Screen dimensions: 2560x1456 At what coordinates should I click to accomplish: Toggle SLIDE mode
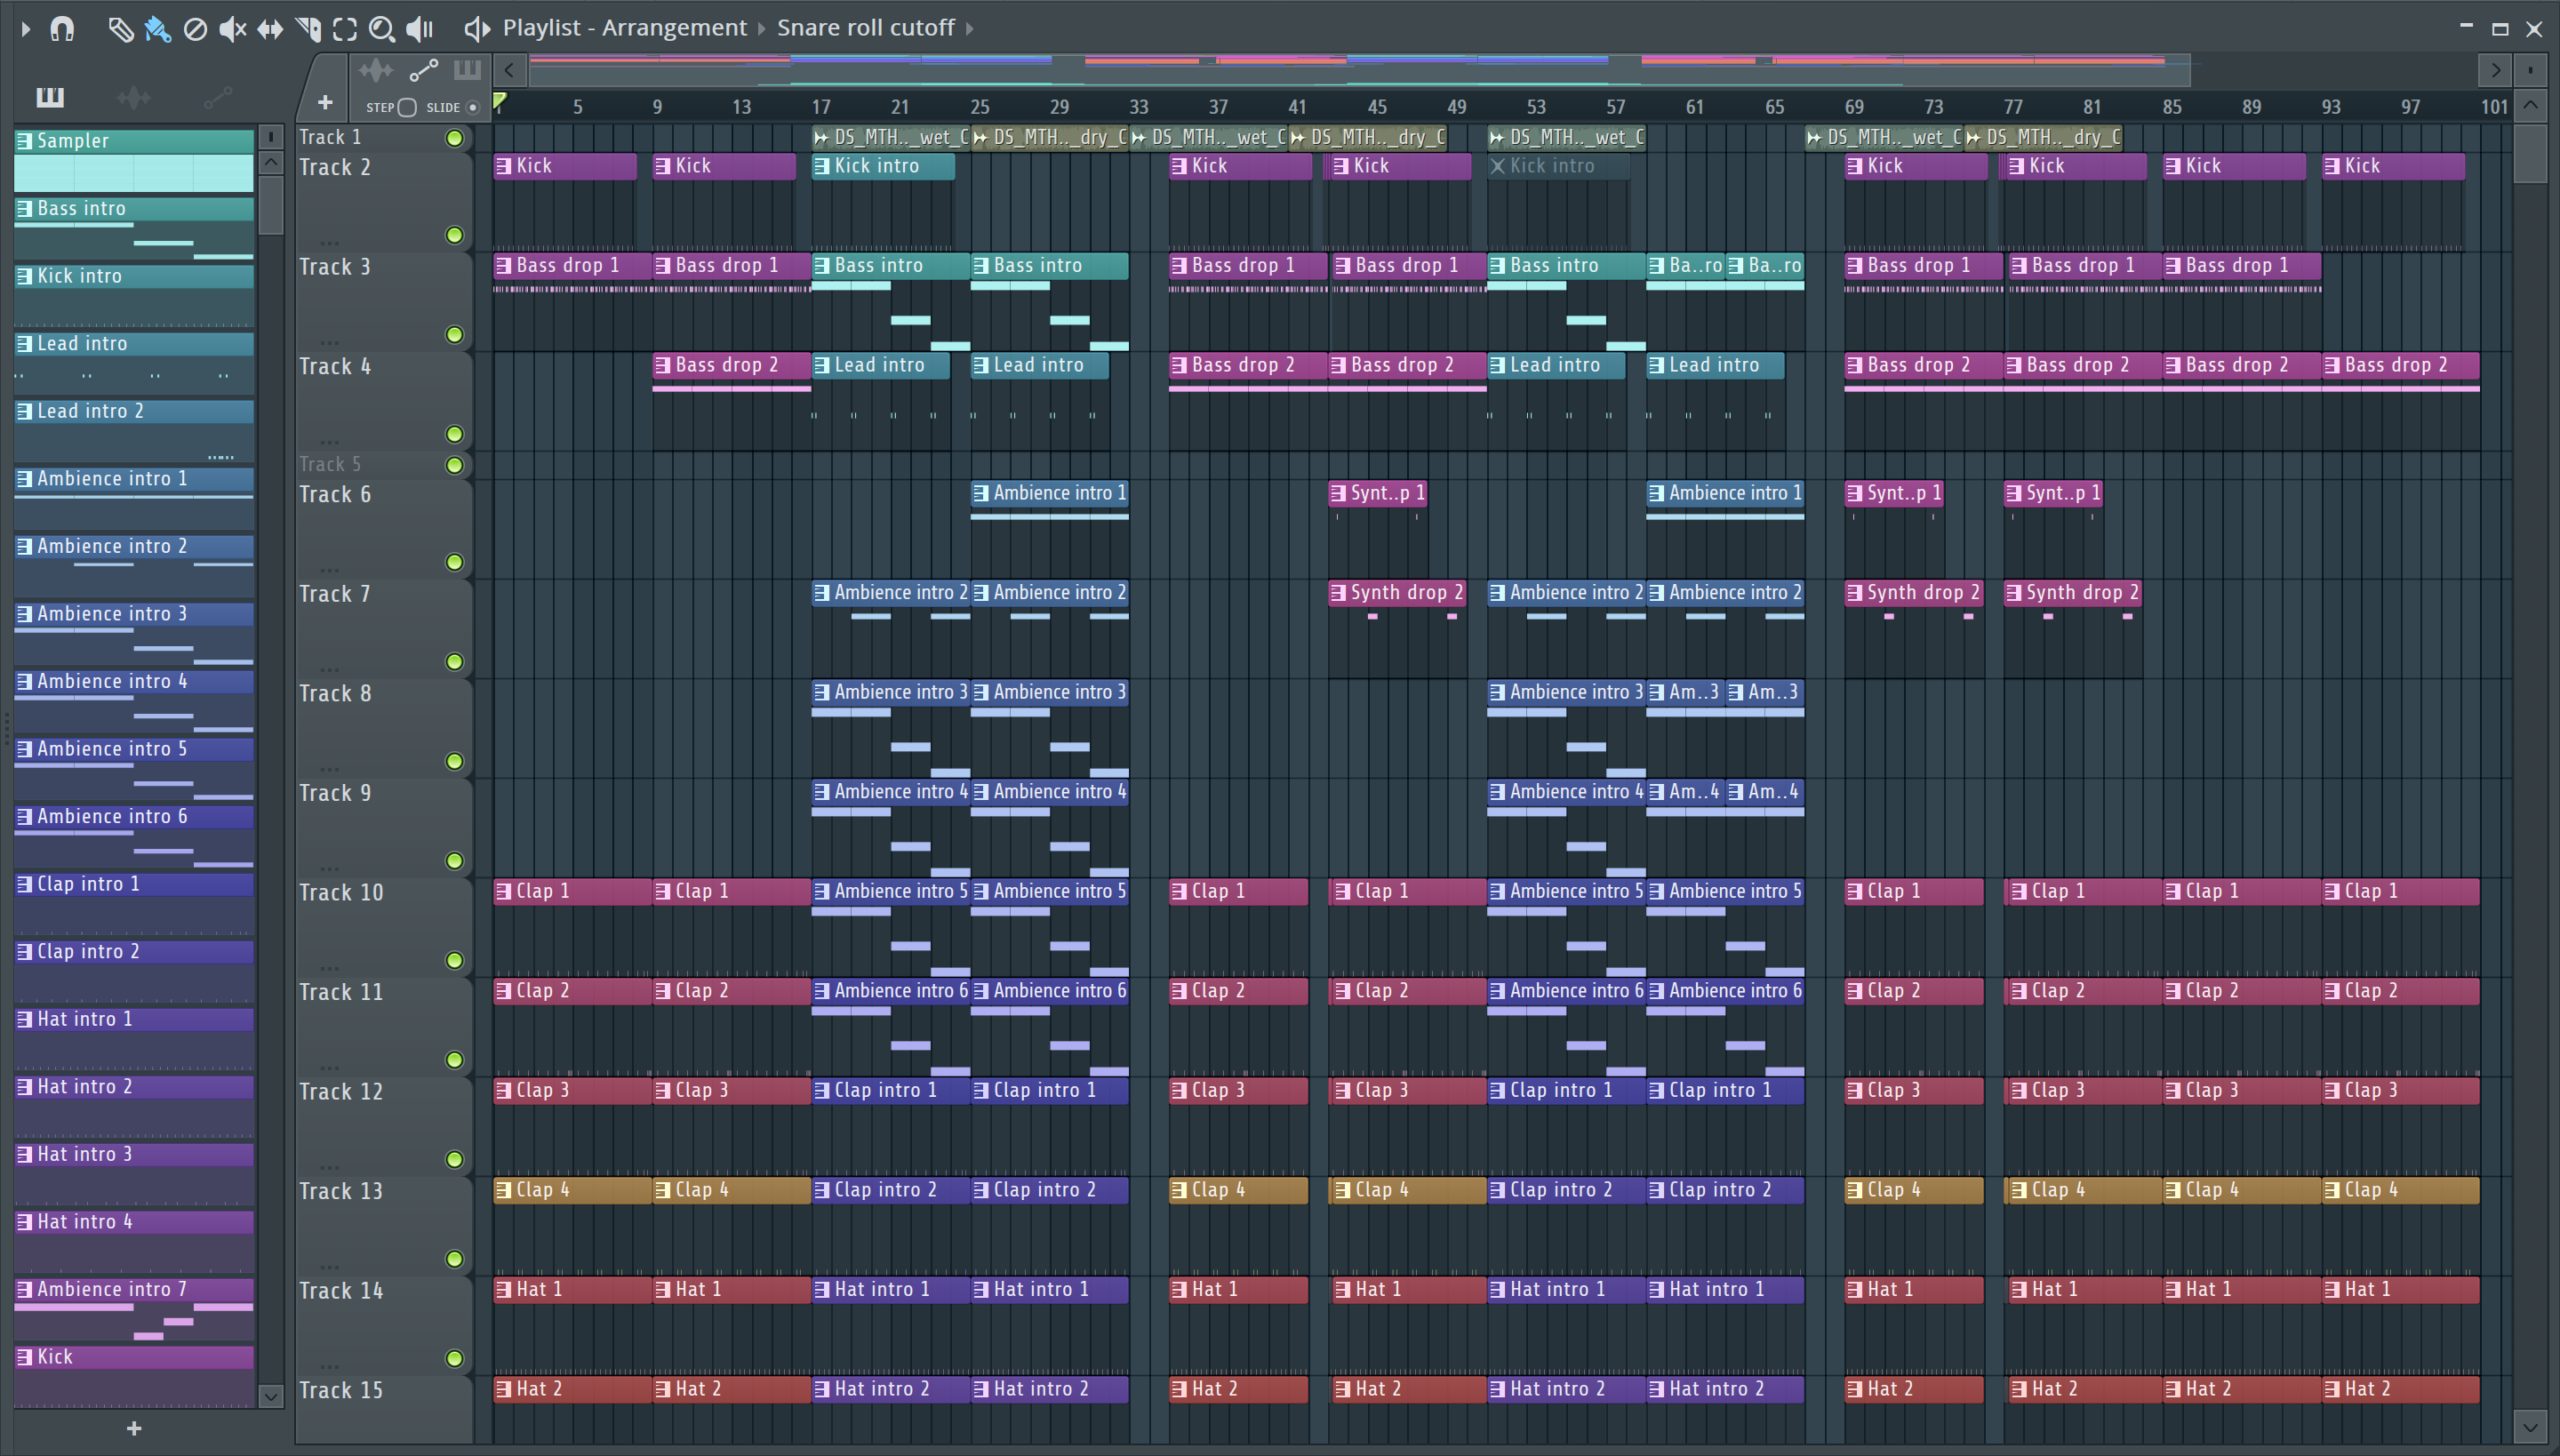pyautogui.click(x=473, y=107)
